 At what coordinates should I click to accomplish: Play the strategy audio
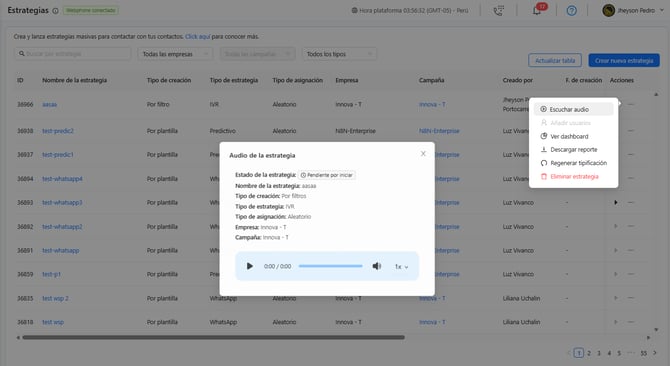(250, 266)
